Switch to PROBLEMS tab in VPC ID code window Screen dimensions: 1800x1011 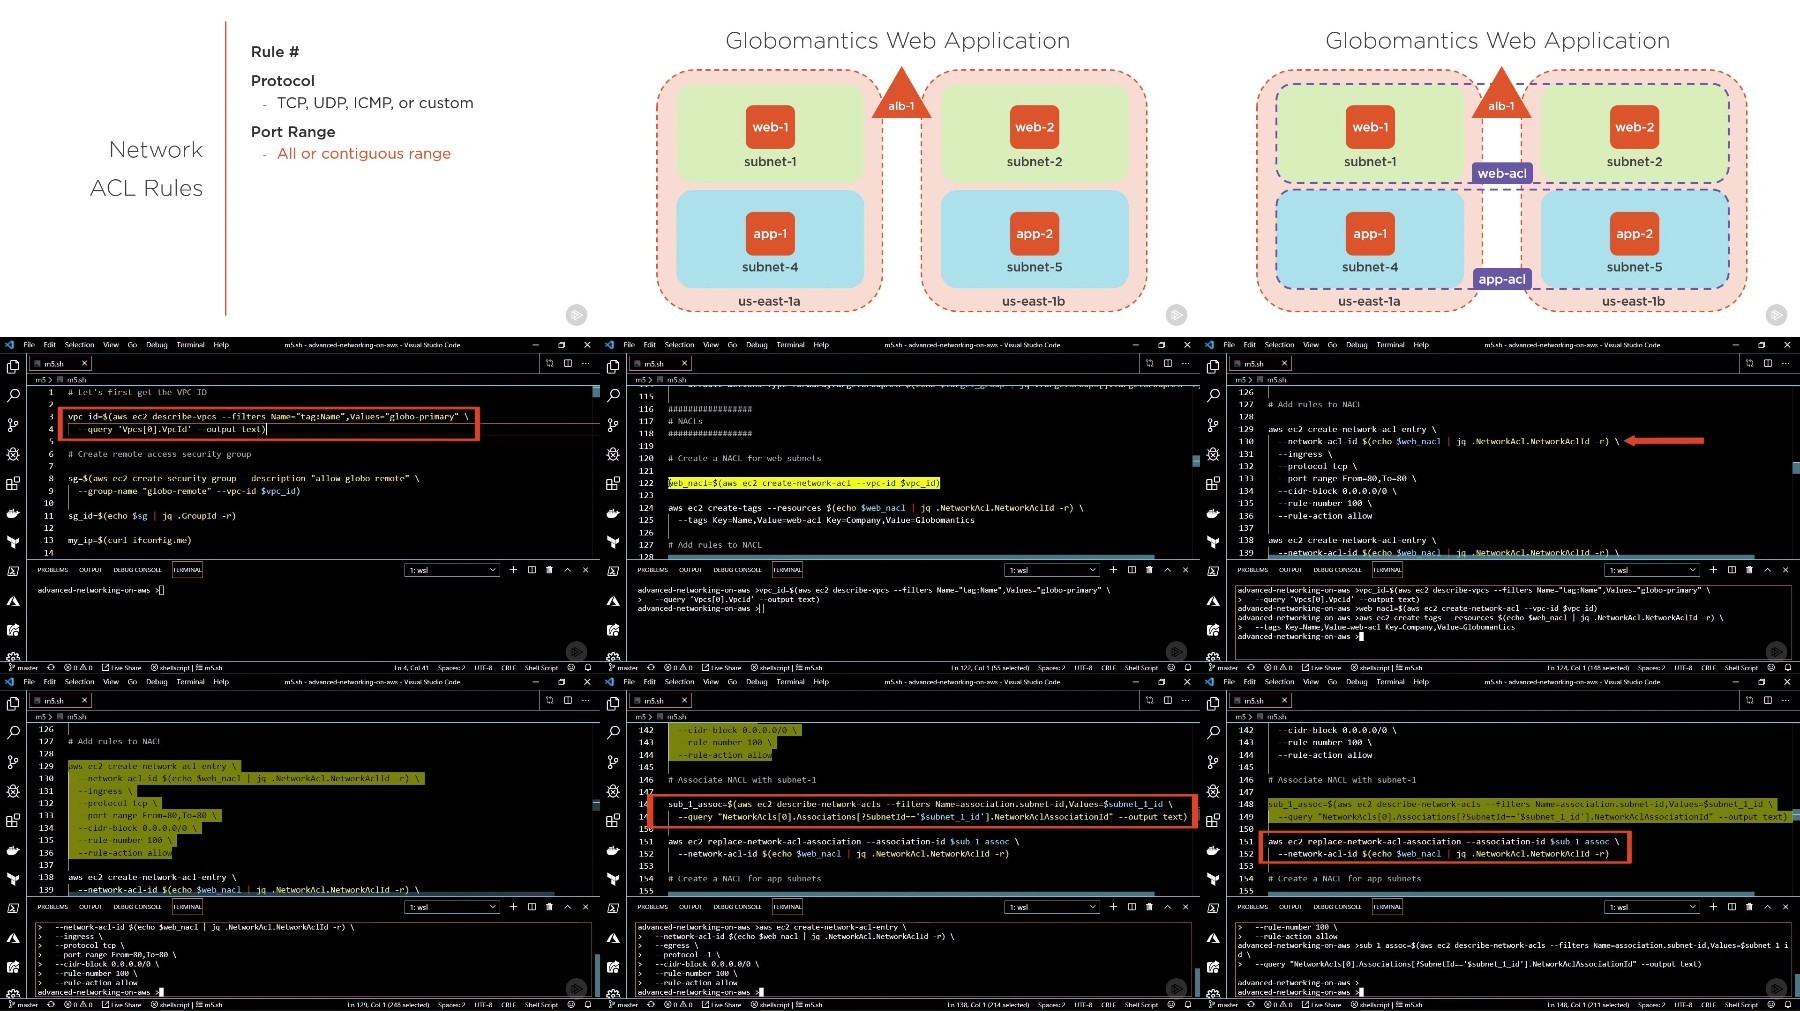pyautogui.click(x=52, y=570)
